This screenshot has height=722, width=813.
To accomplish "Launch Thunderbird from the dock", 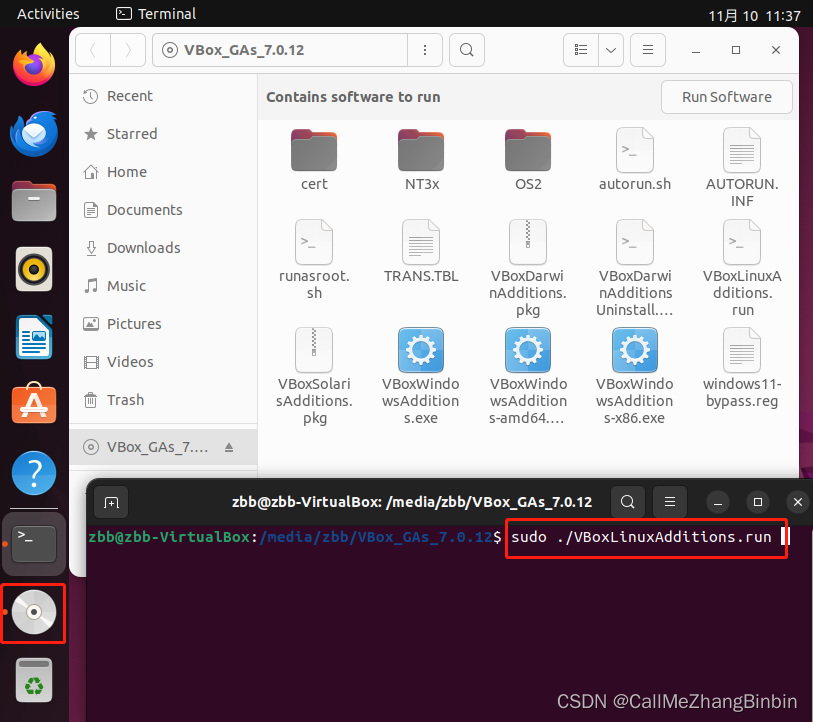I will pos(33,133).
